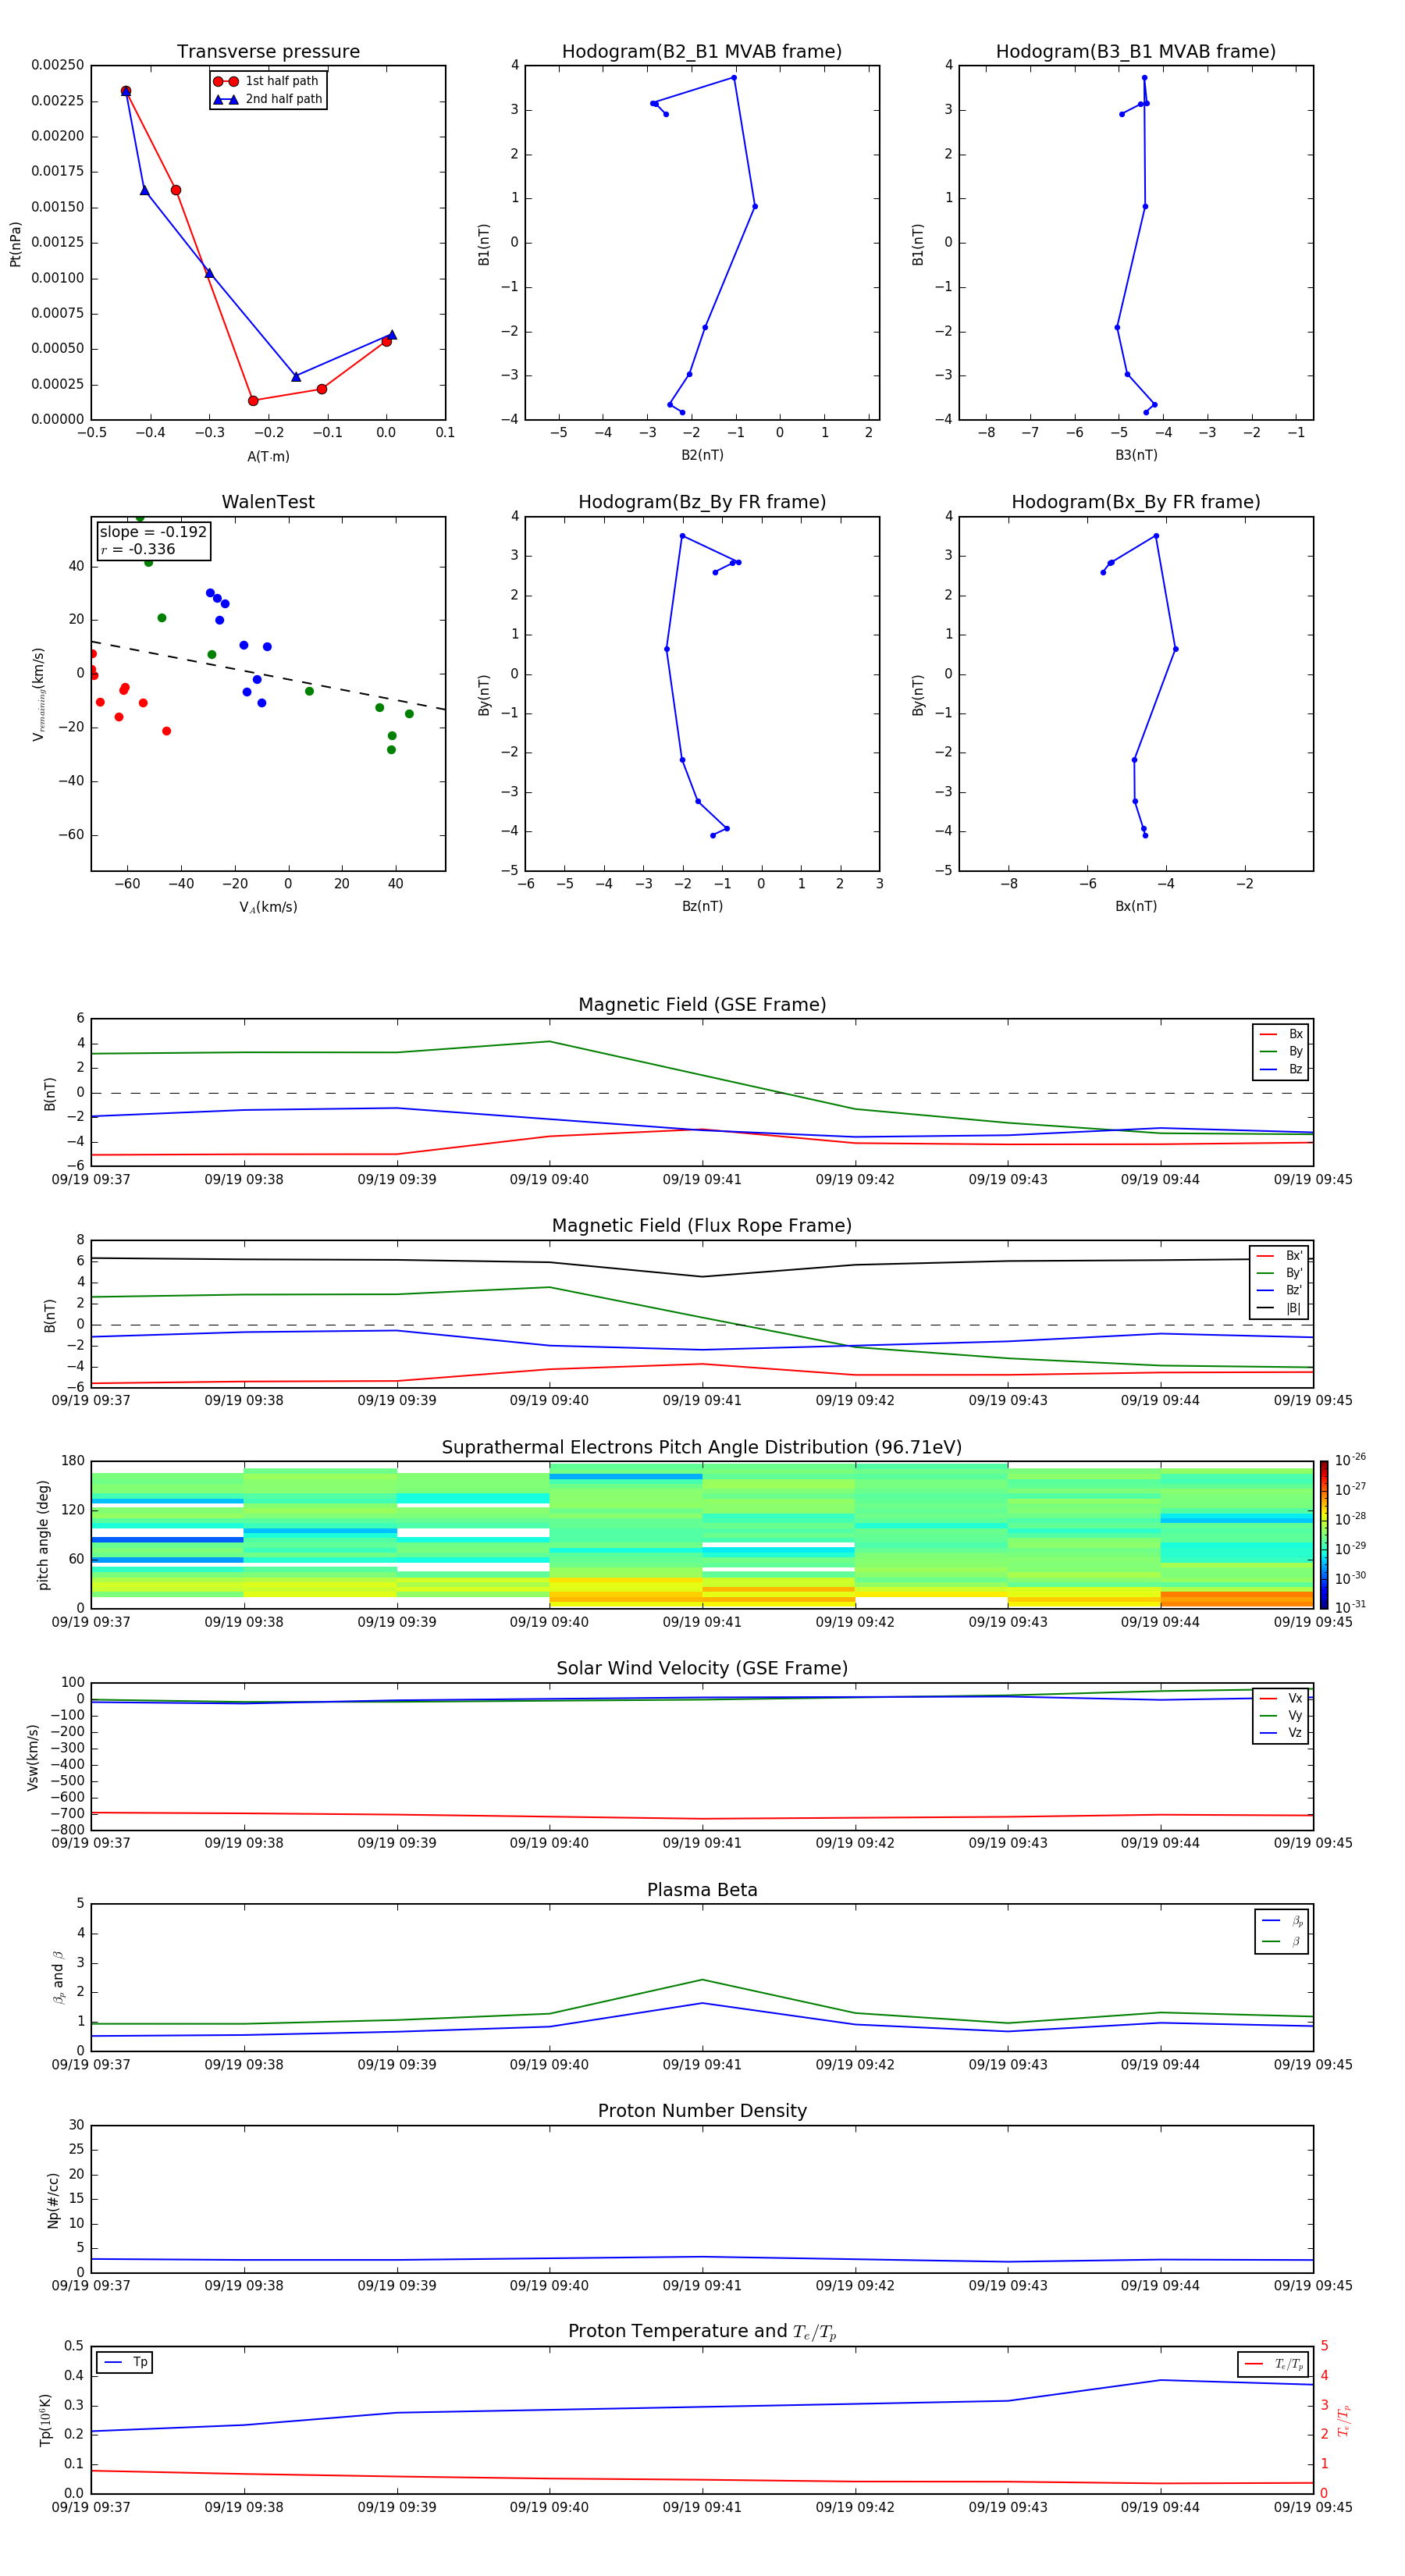Click the 'Pt(nPa)' y-axis label
This screenshot has width=1405, height=2576.
pos(15,243)
